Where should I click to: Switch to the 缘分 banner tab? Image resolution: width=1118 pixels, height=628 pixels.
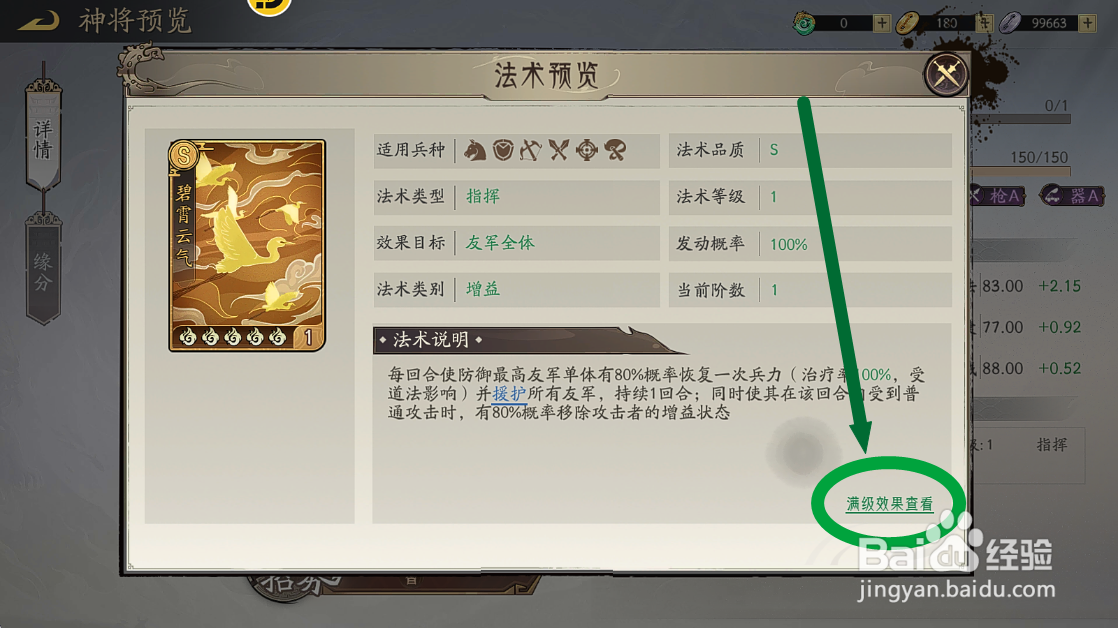(x=43, y=269)
